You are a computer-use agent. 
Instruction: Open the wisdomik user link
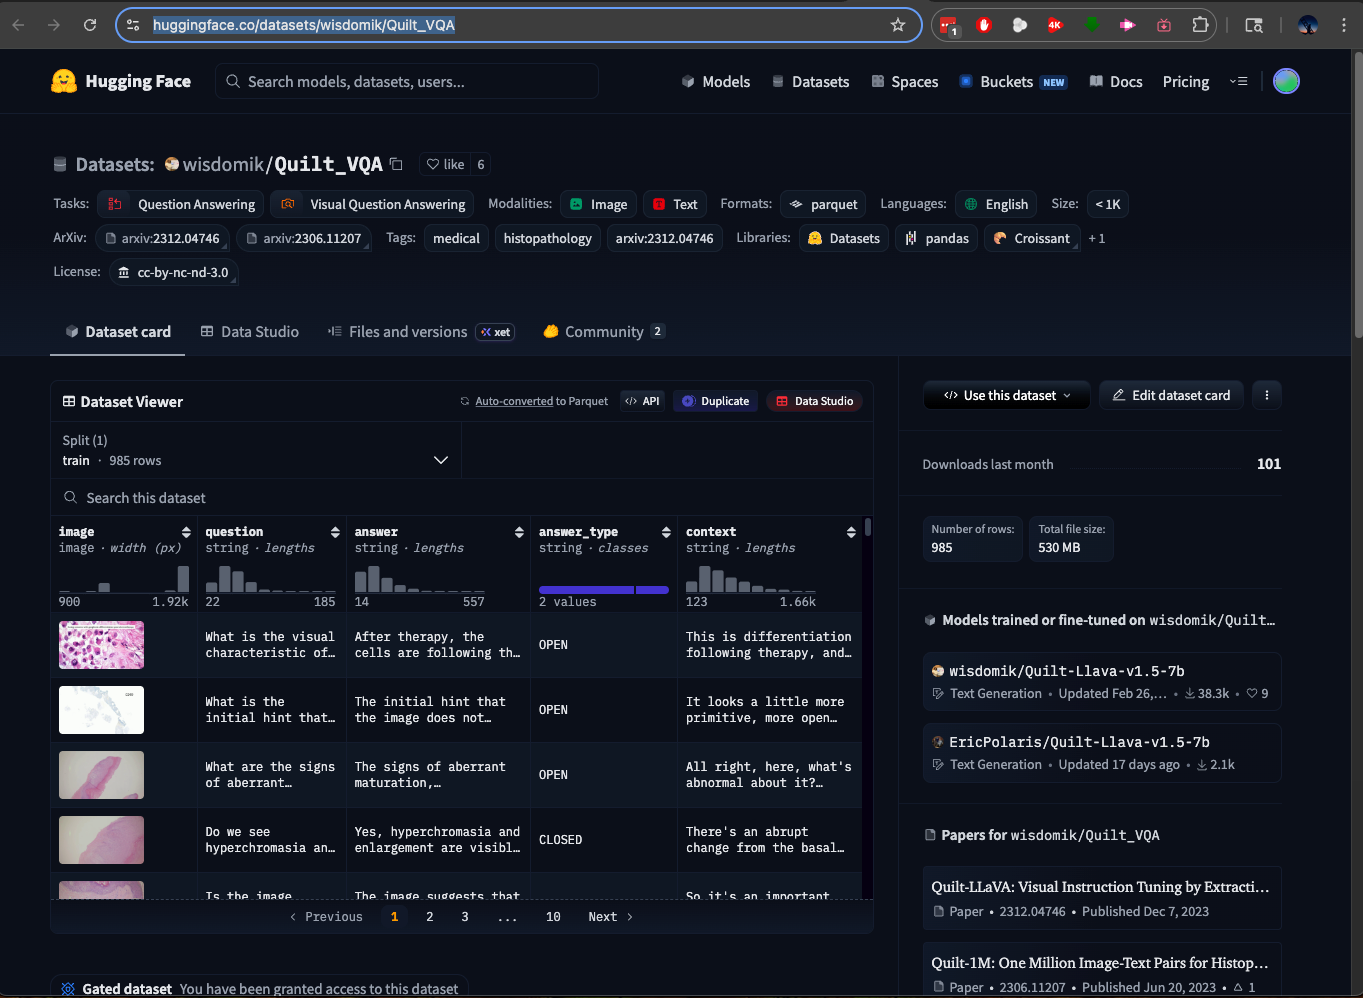[x=224, y=164]
